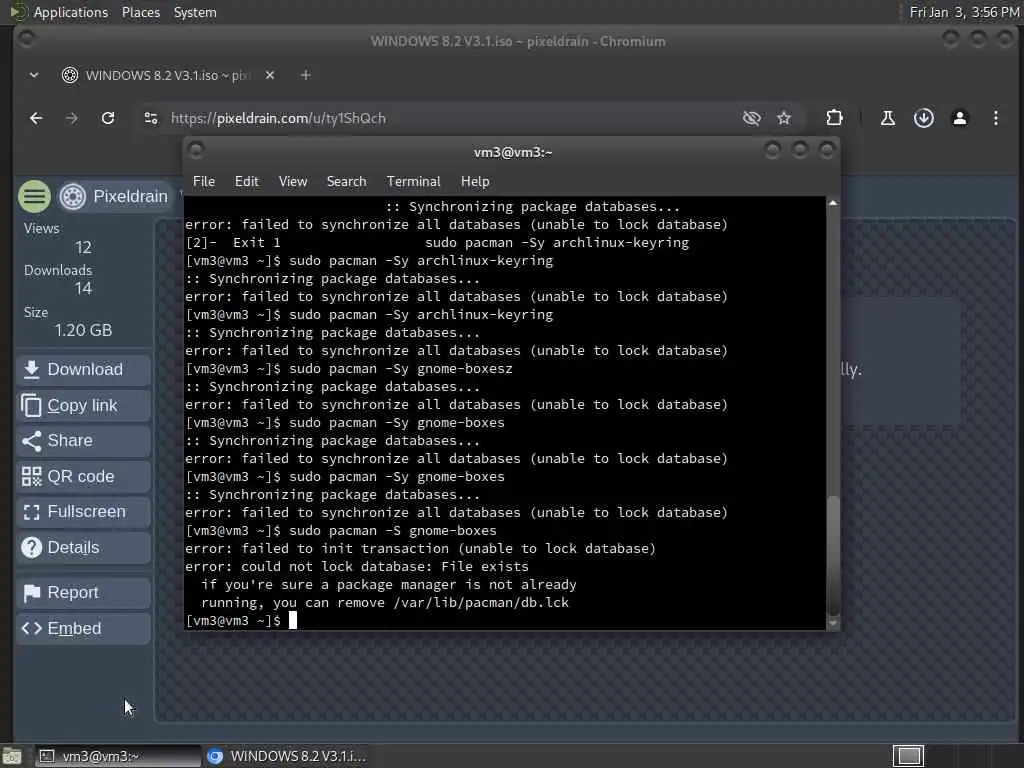Image resolution: width=1024 pixels, height=768 pixels.
Task: Click the terminal scrollbar up arrow
Action: pos(833,203)
